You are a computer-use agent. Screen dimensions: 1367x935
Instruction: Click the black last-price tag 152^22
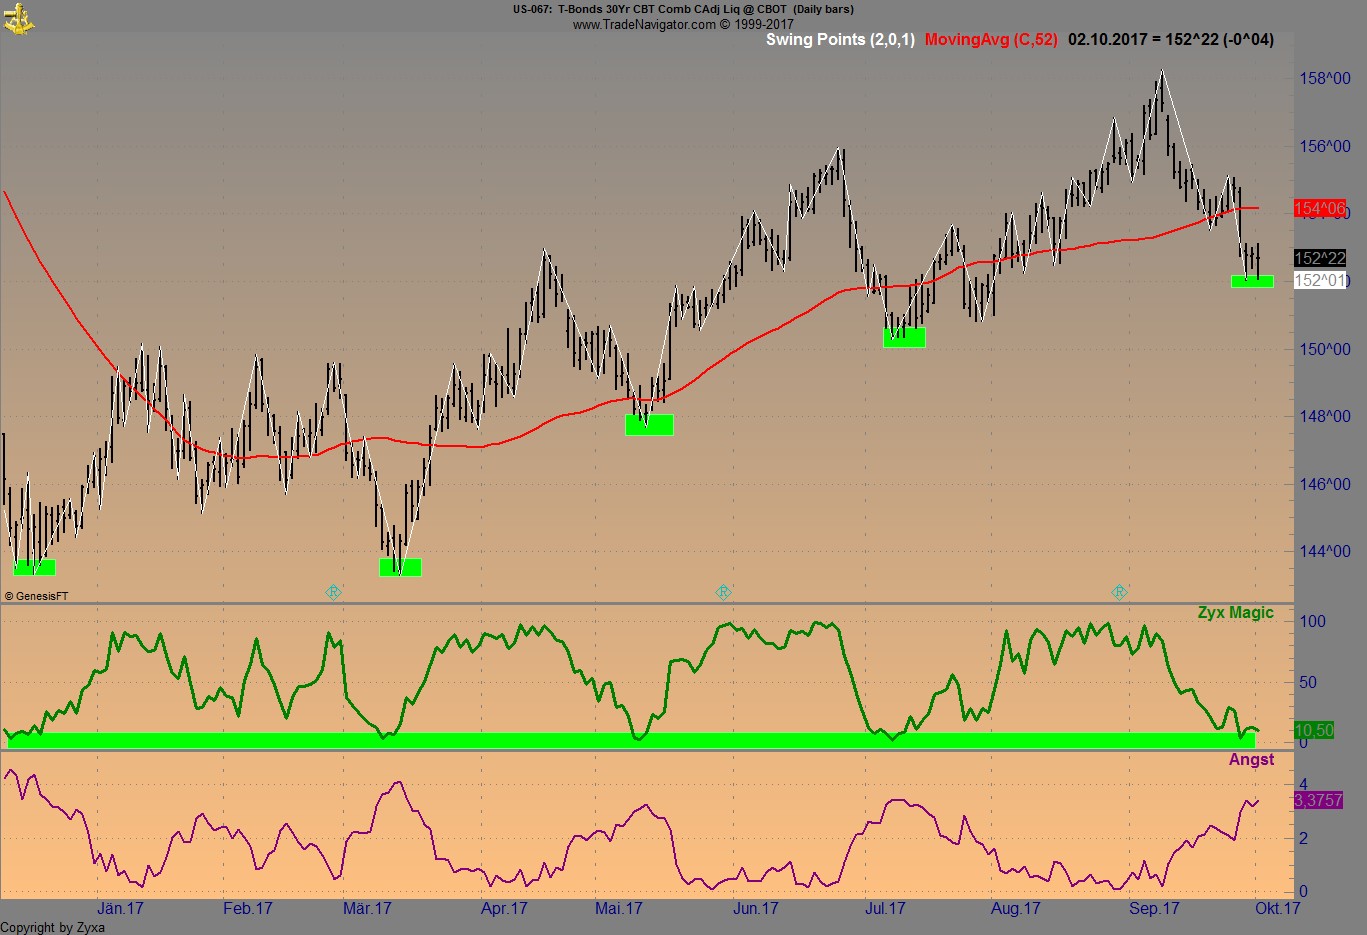point(1318,259)
